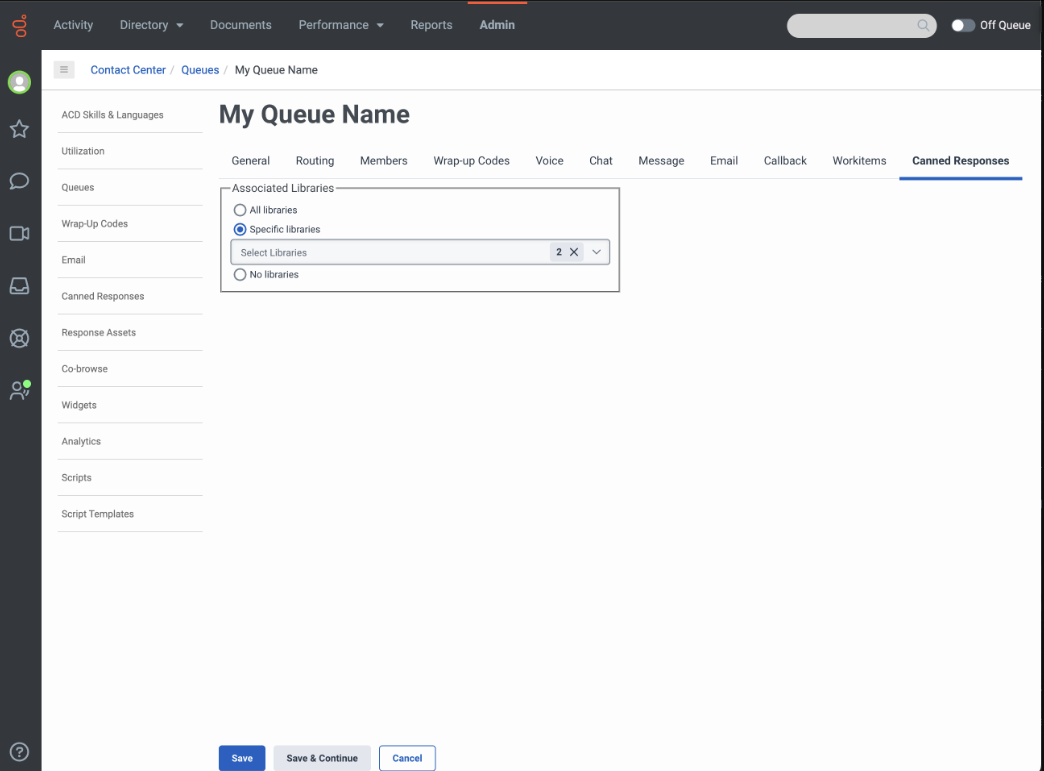Start a video meeting from the sidebar icon
Viewport: 1044px width, 771px height.
click(x=19, y=233)
